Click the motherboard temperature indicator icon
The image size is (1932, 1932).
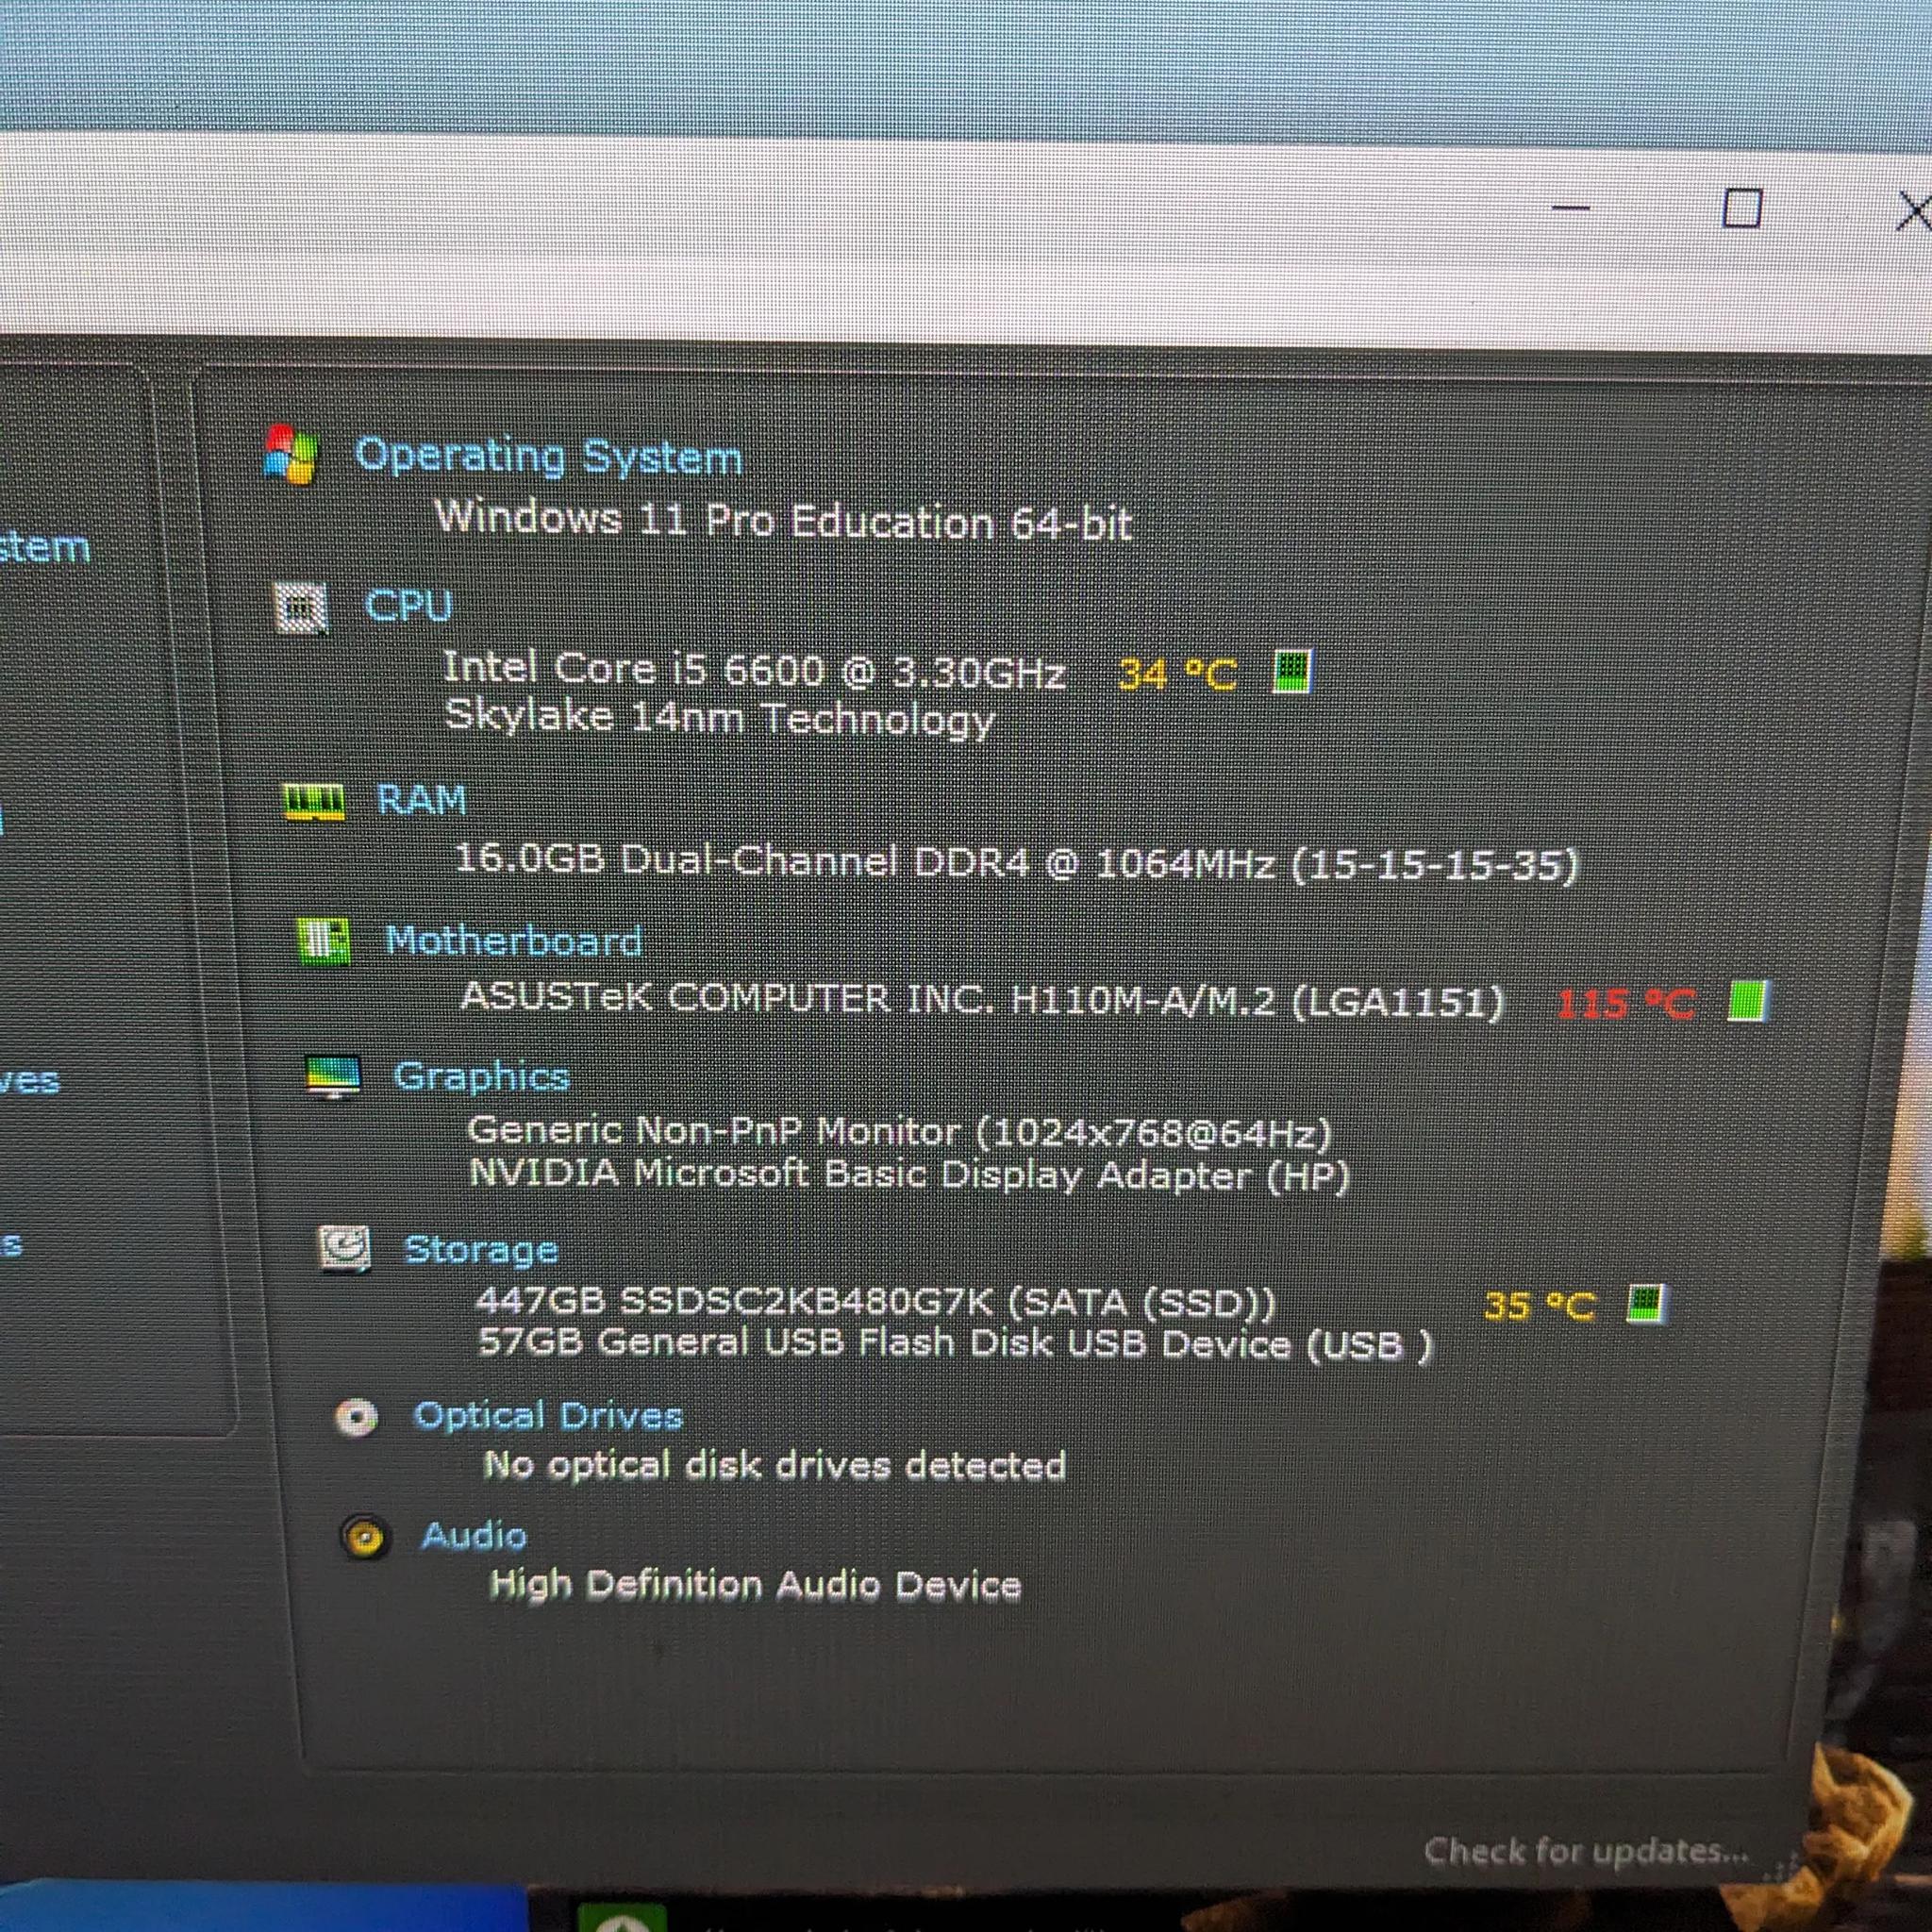click(1748, 1001)
